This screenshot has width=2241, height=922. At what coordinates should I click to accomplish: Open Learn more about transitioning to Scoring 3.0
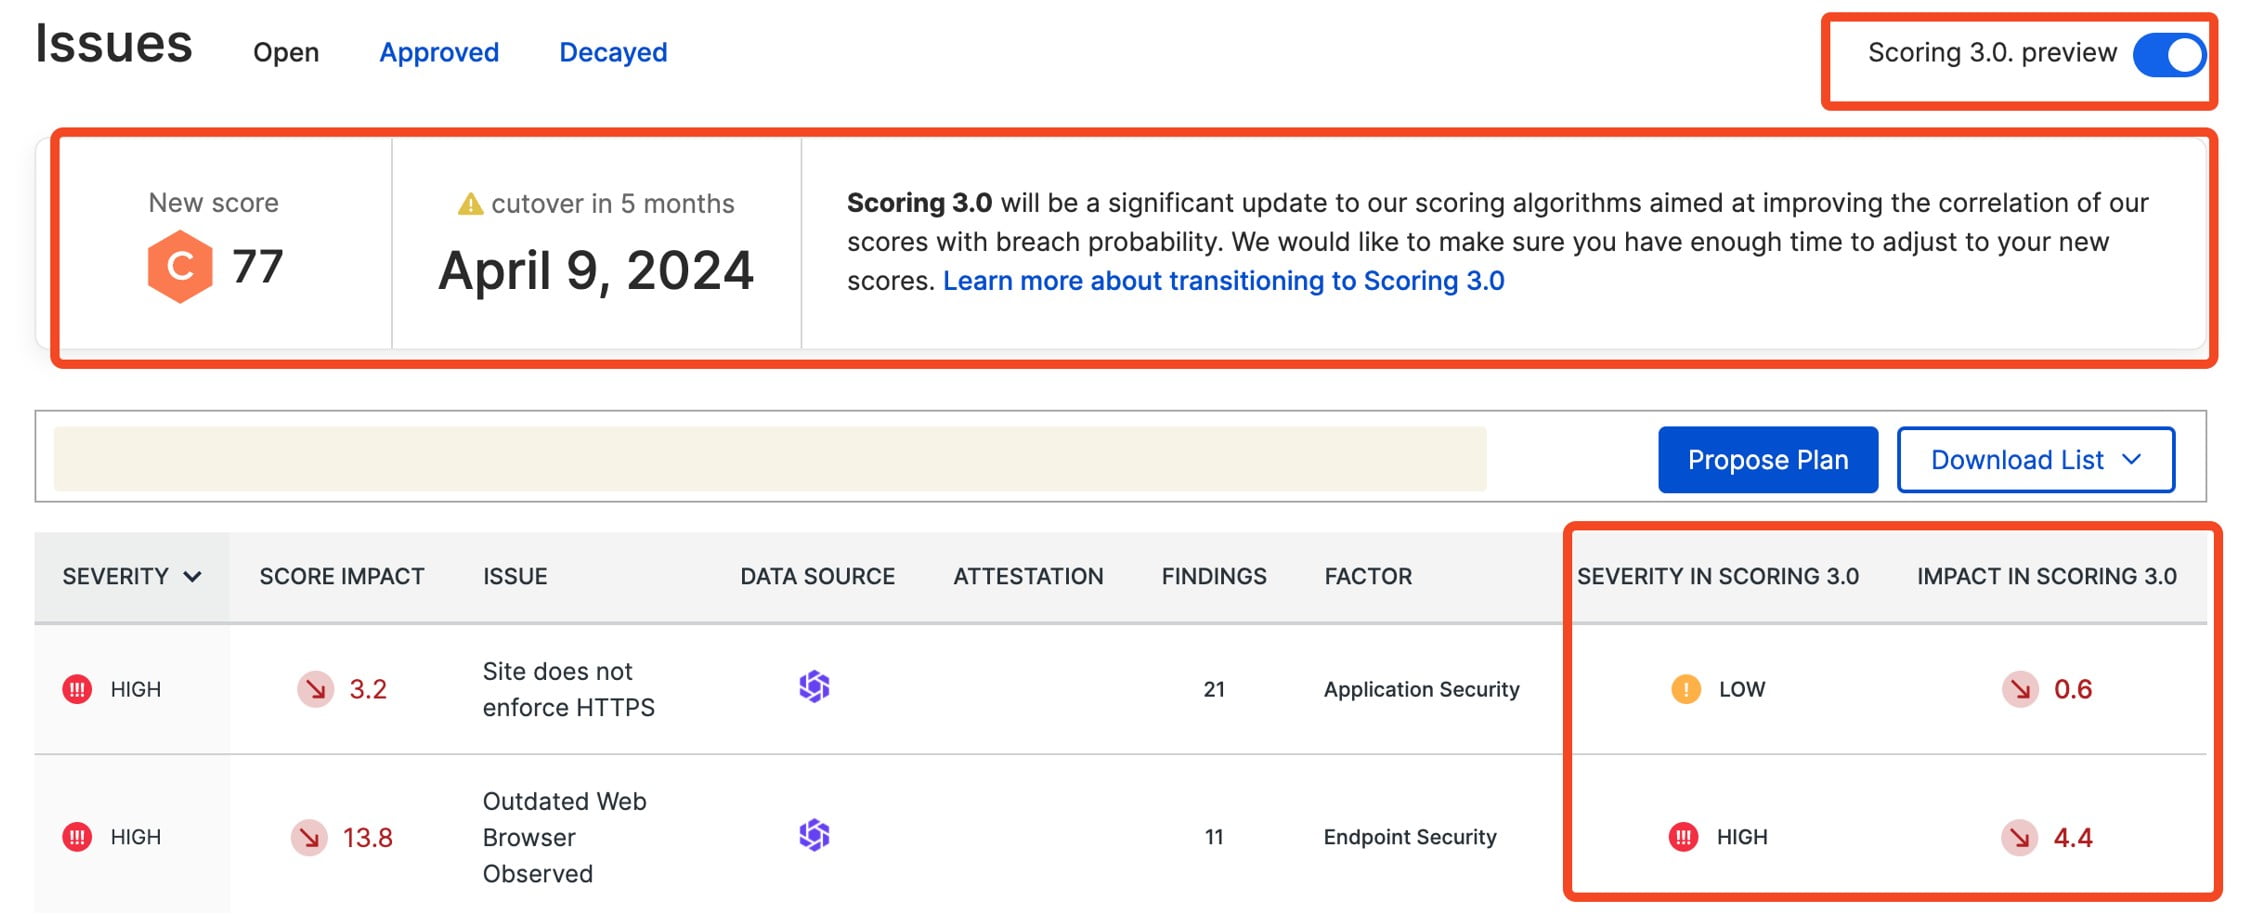click(x=1223, y=281)
